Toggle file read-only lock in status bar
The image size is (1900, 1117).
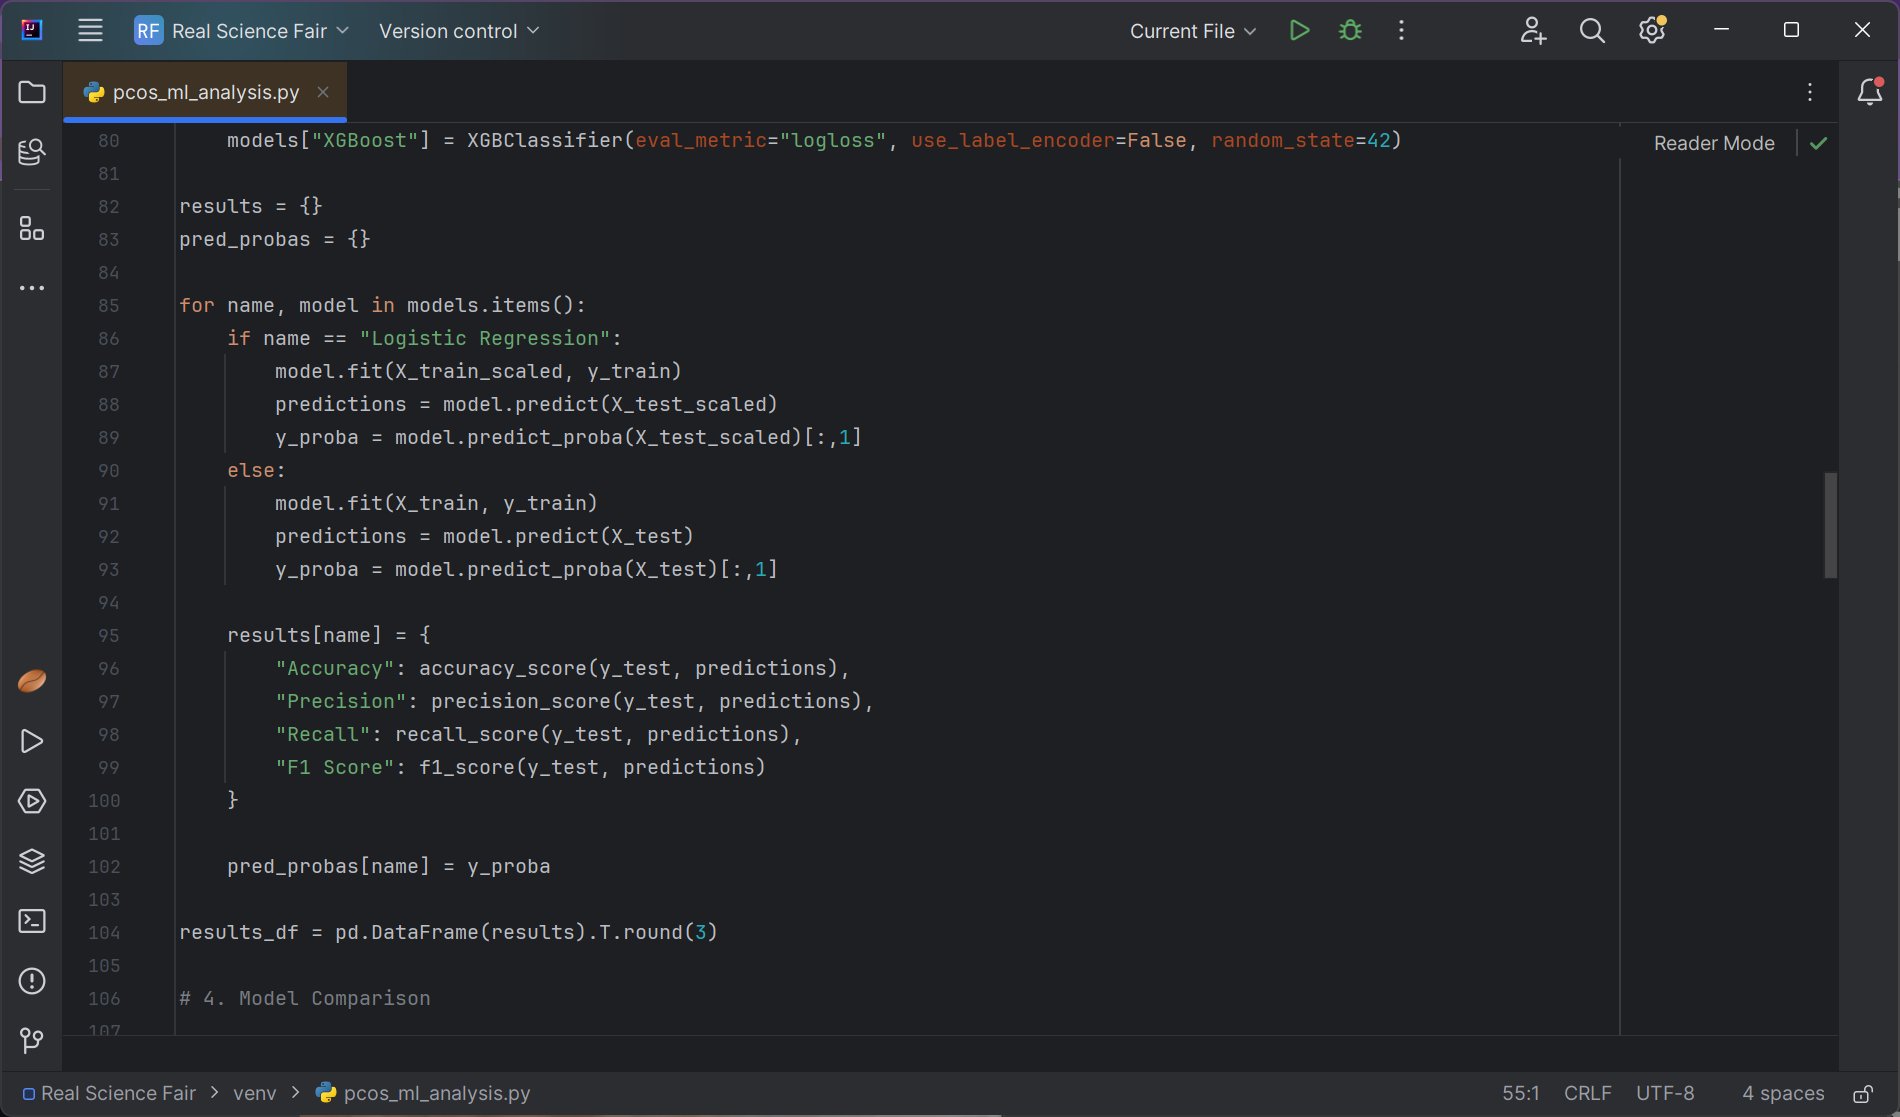pyautogui.click(x=1862, y=1094)
